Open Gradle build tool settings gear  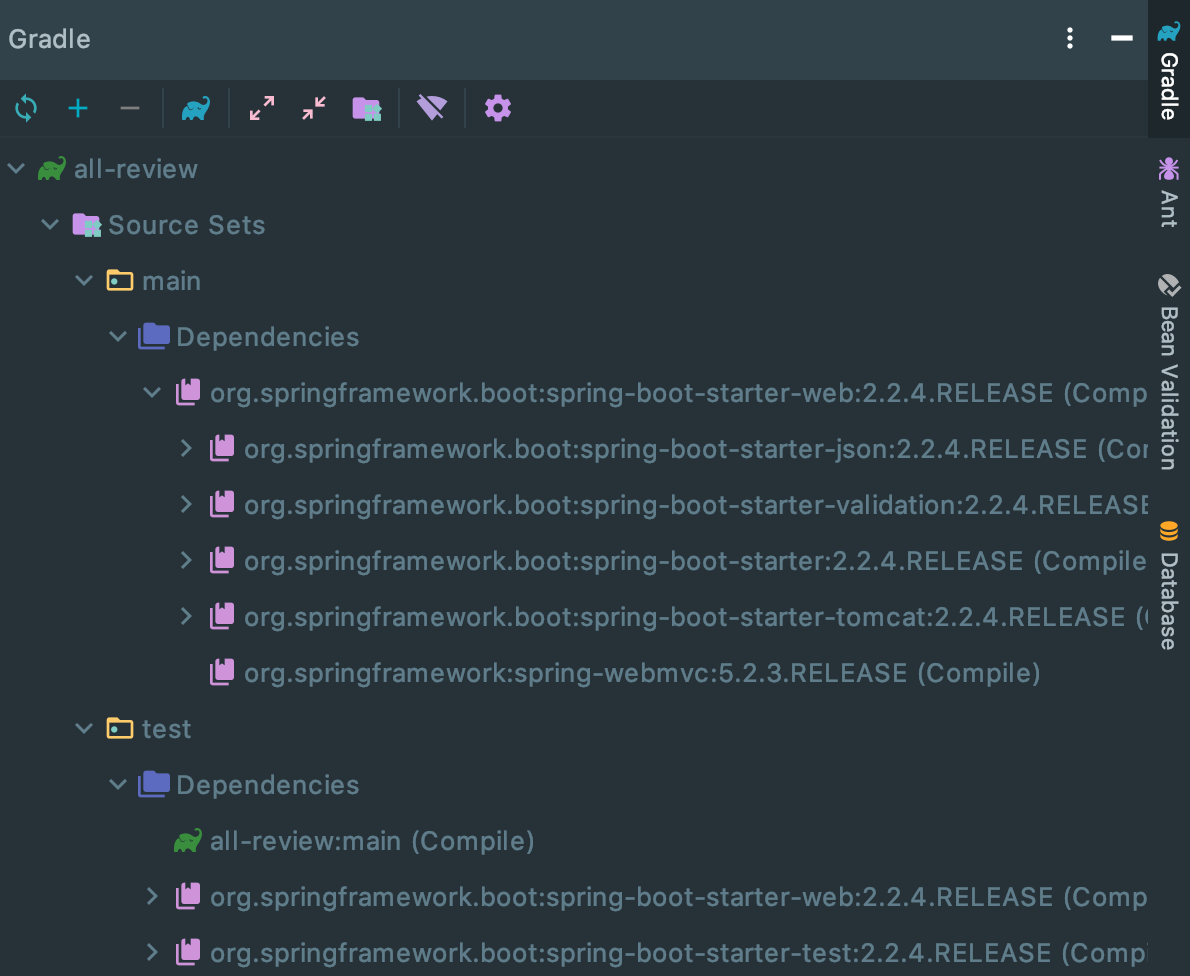coord(498,108)
